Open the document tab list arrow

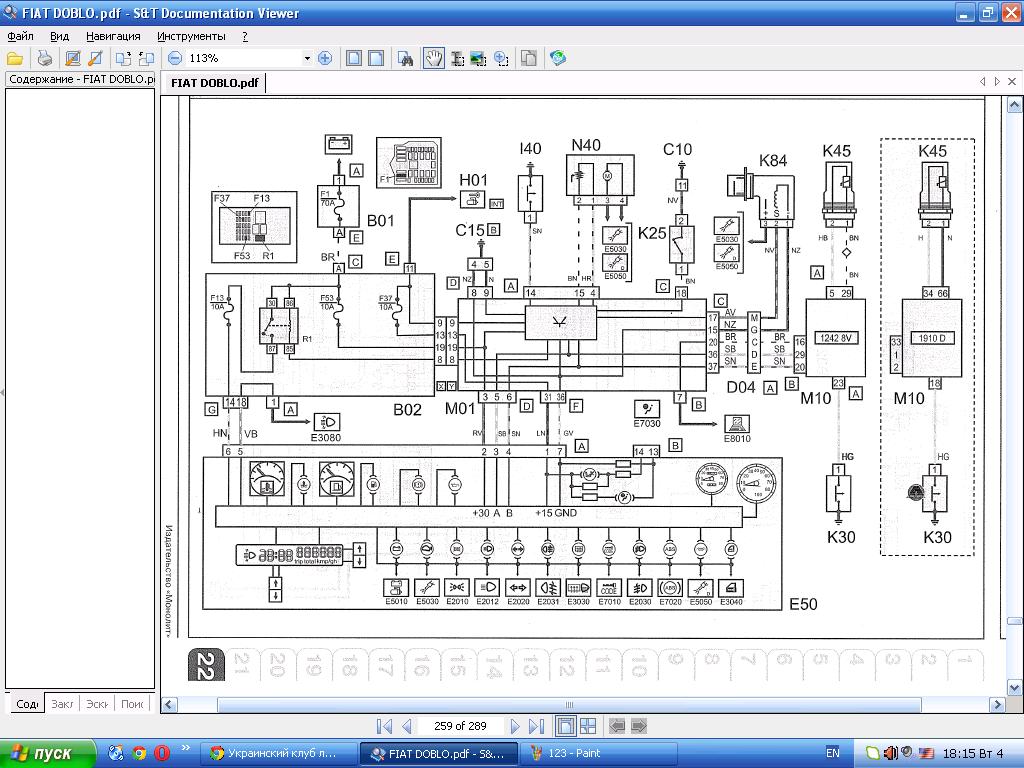[997, 82]
